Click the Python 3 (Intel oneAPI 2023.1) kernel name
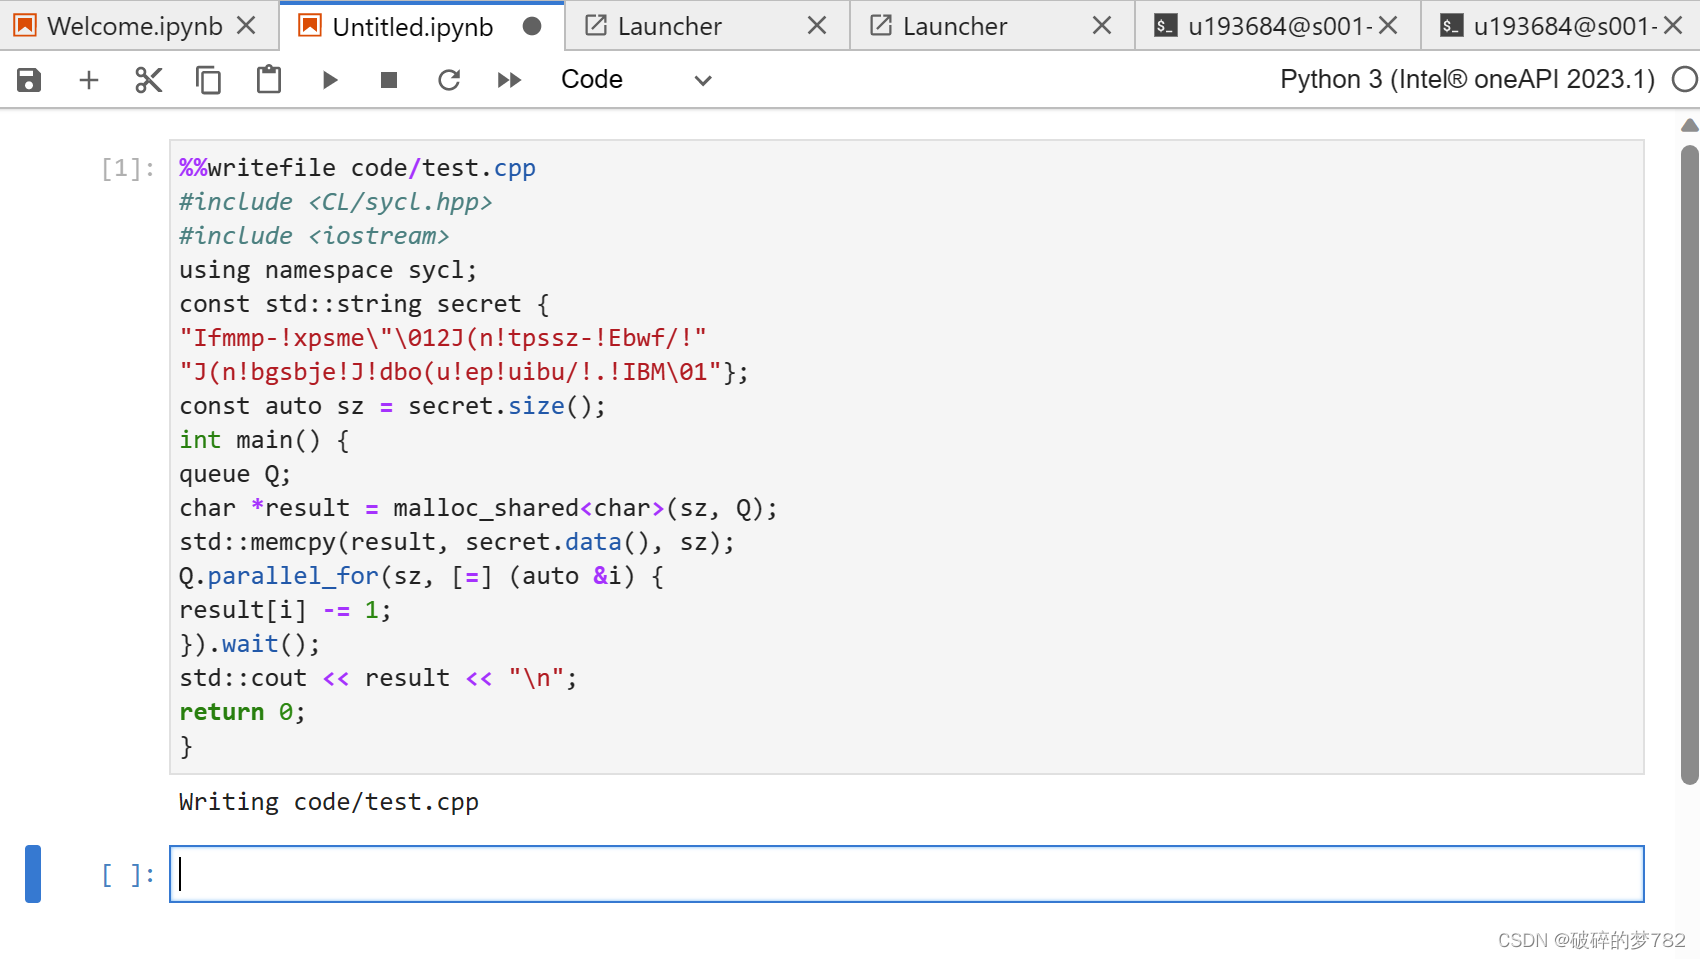 tap(1467, 80)
